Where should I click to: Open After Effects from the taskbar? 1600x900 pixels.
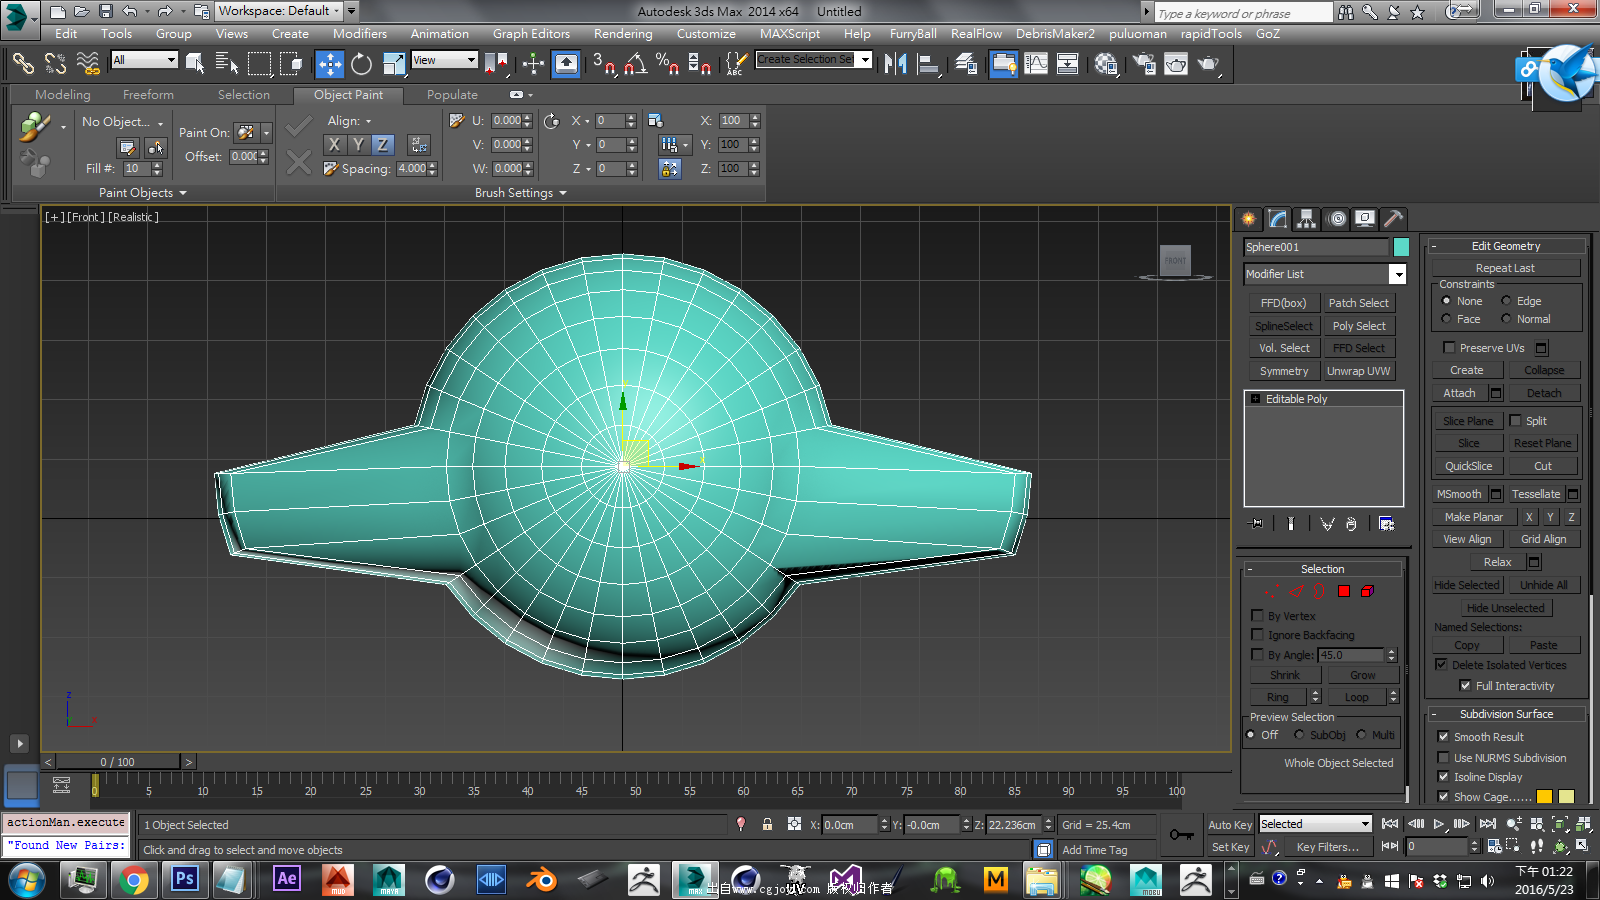[287, 879]
